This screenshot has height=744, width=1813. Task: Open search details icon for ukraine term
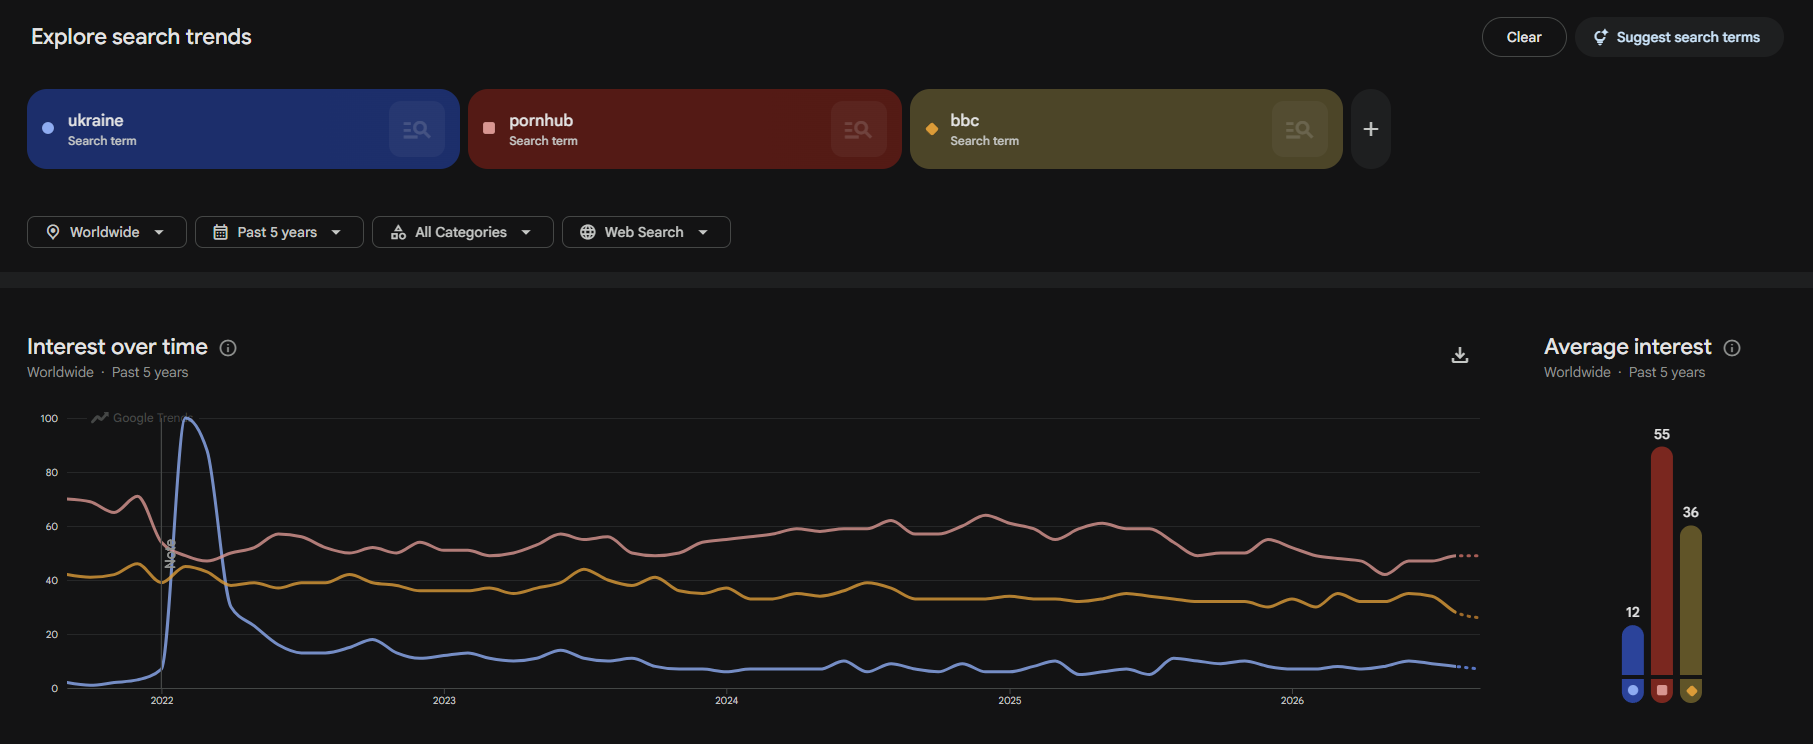coord(417,129)
